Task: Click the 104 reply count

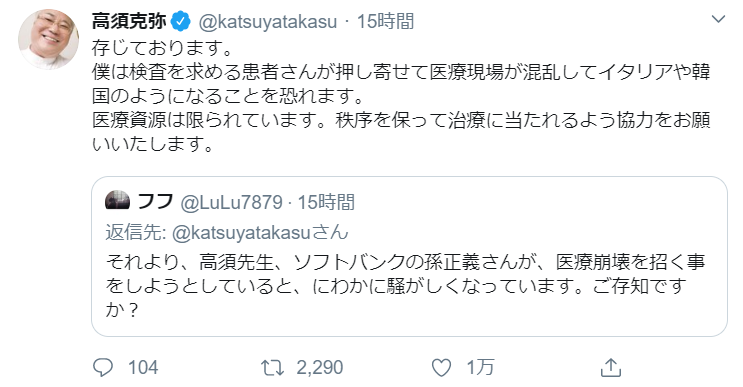Action: pyautogui.click(x=143, y=368)
